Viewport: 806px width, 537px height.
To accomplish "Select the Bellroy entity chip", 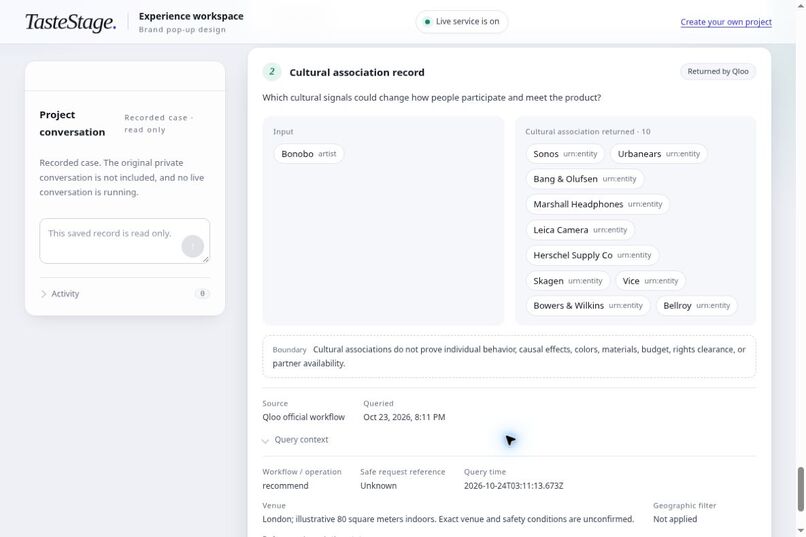I will (697, 305).
